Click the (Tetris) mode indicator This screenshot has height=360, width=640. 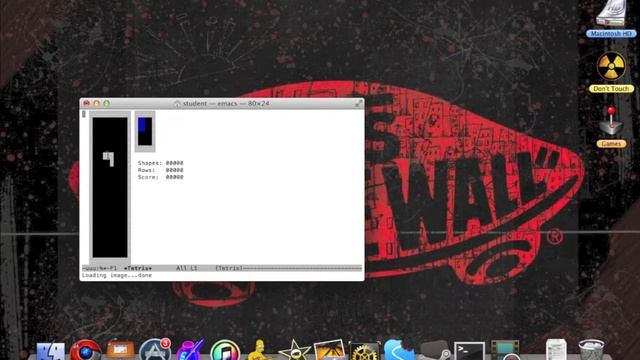coord(229,268)
